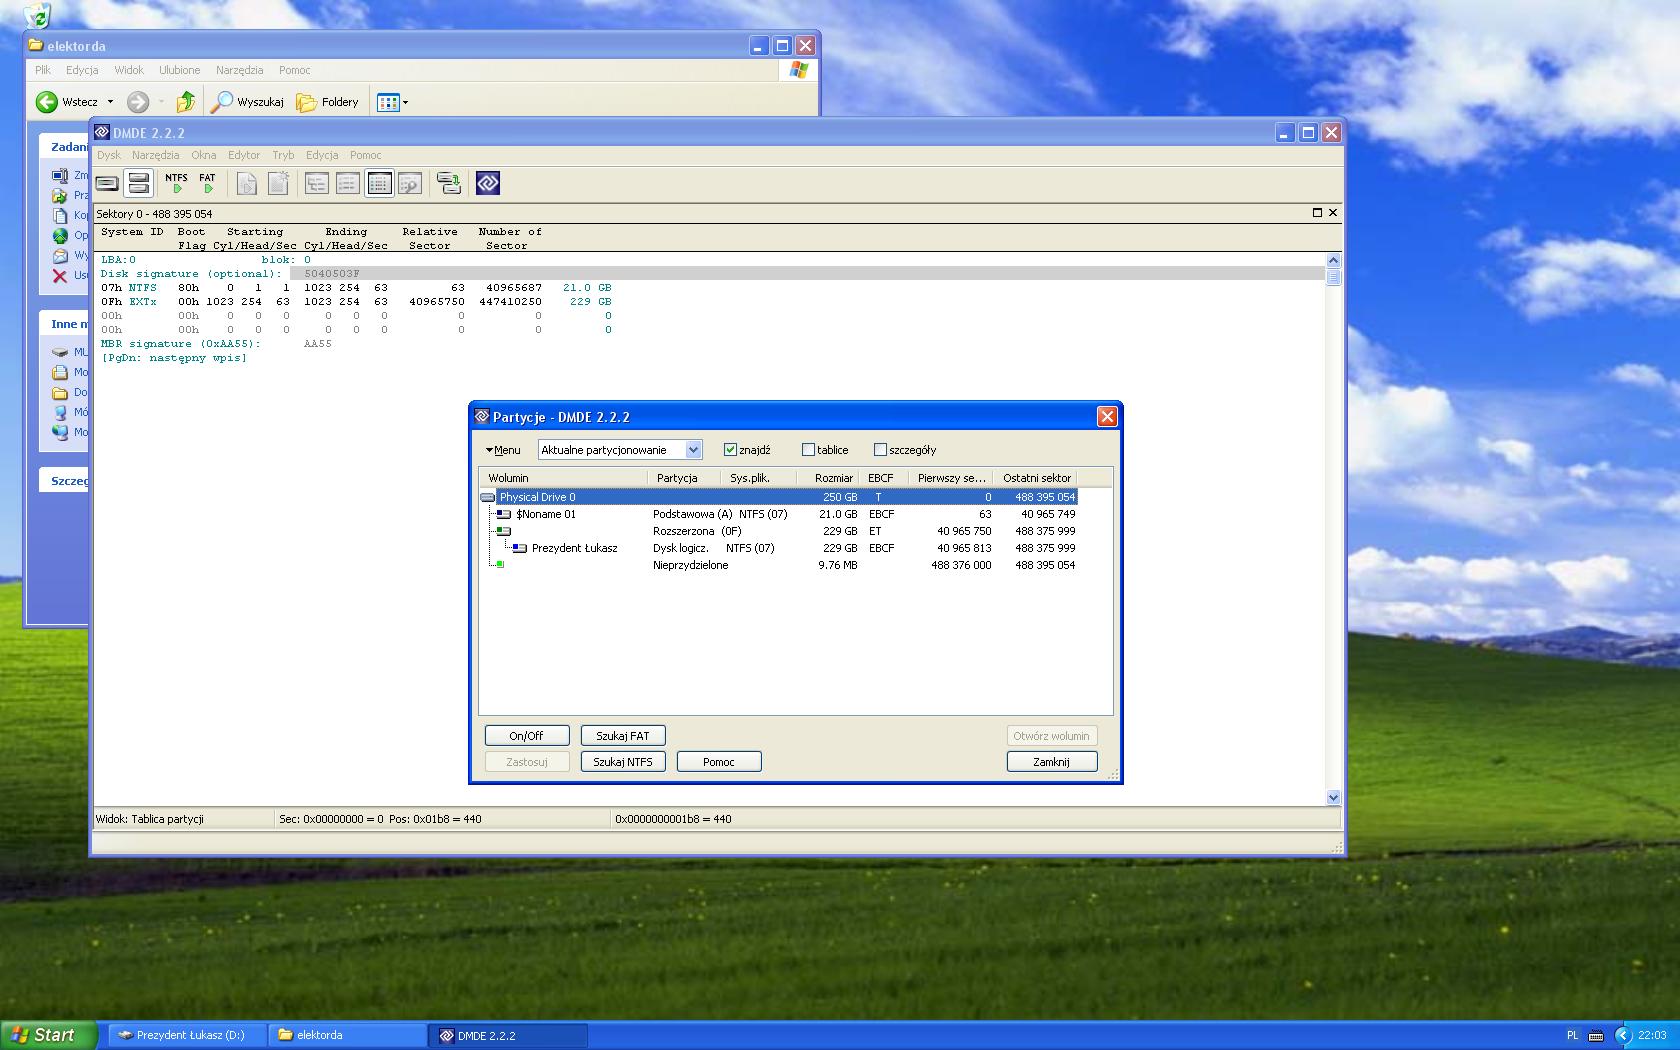
Task: Click the Nieprzydzielone entry
Action: 691,565
